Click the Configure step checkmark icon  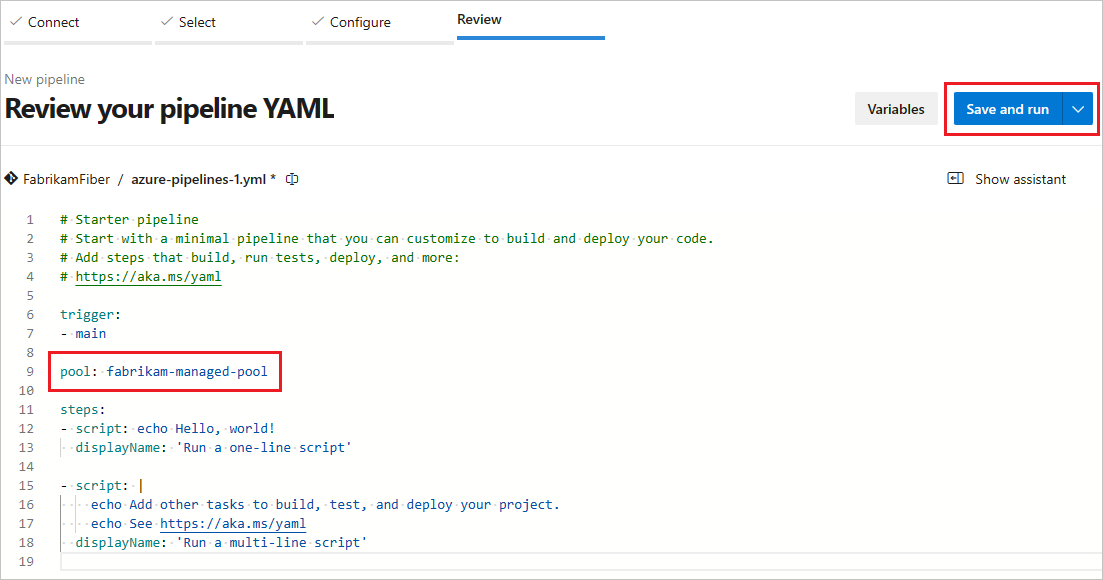[318, 22]
